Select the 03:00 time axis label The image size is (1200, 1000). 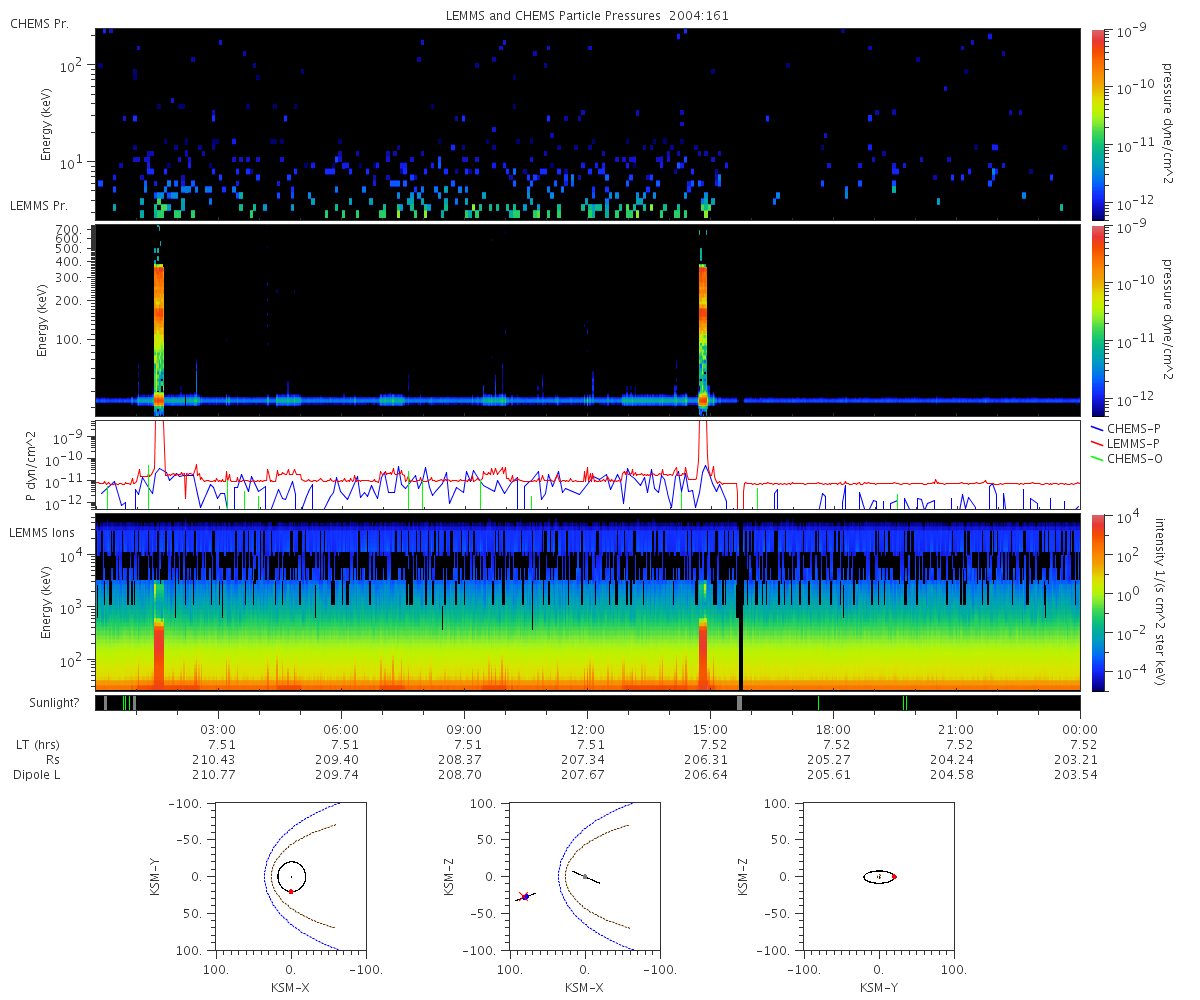pos(218,729)
